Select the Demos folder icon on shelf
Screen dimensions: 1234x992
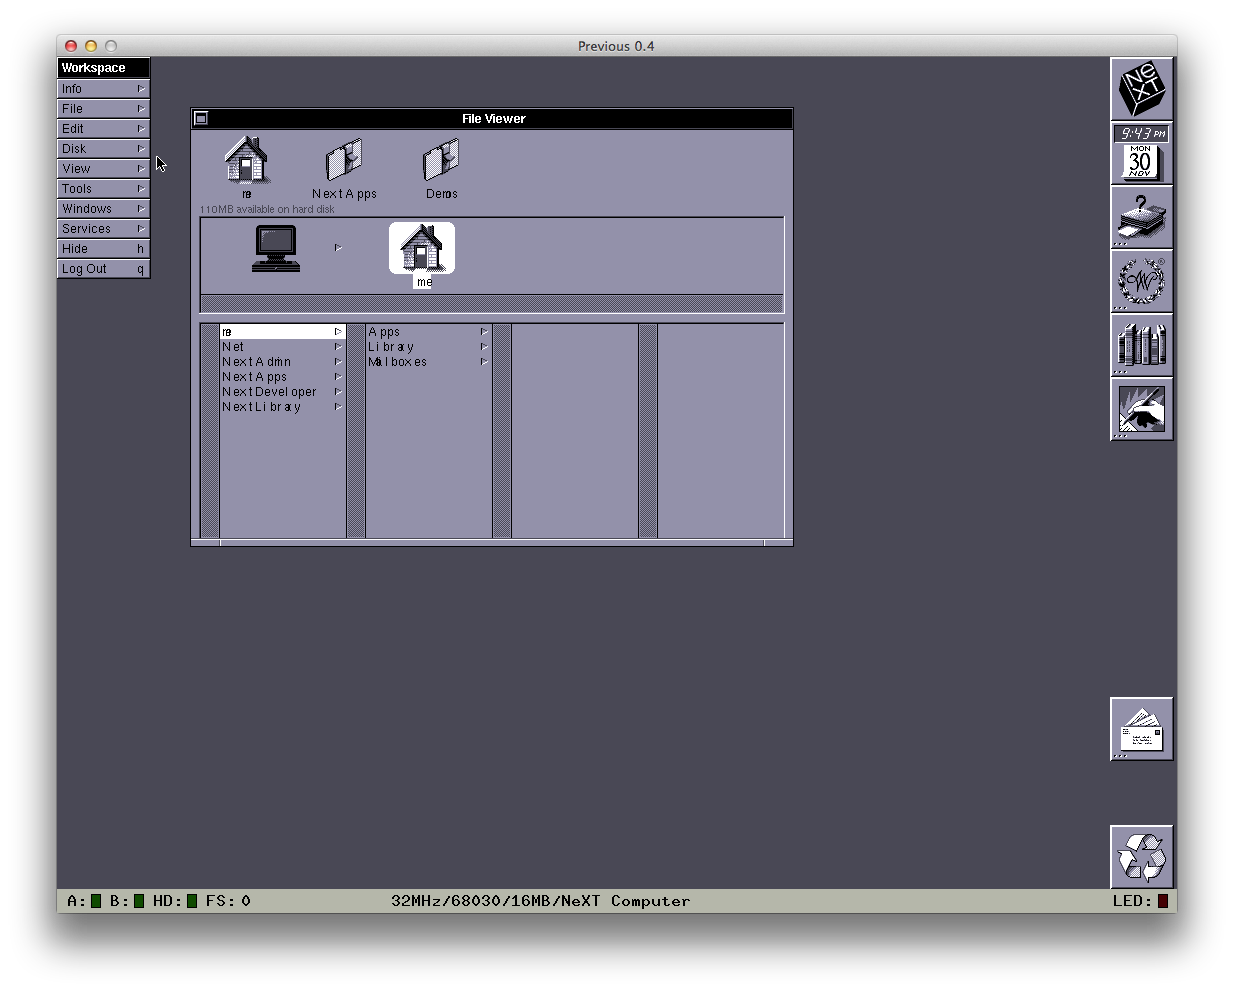coord(441,162)
